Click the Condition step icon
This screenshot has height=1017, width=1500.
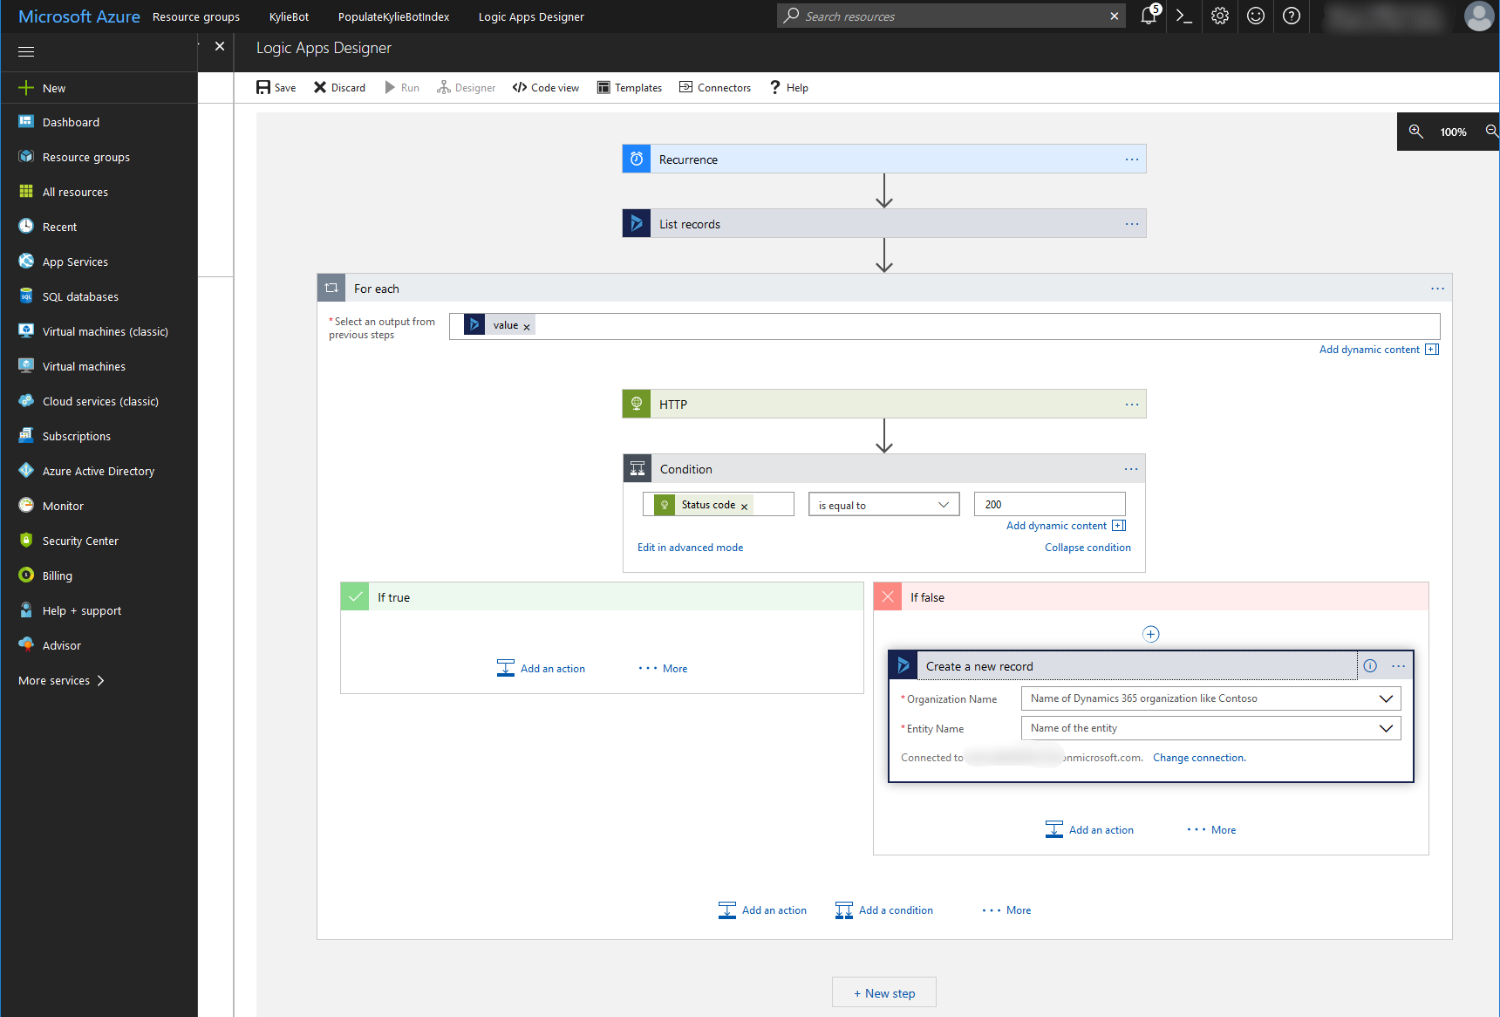pyautogui.click(x=637, y=469)
